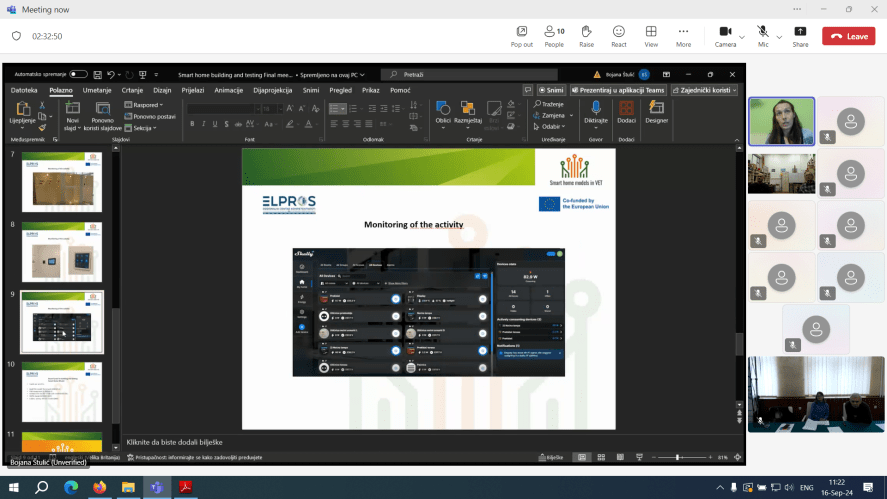
Task: Click Prezentiraj u aplikaciji Teams
Action: click(618, 90)
